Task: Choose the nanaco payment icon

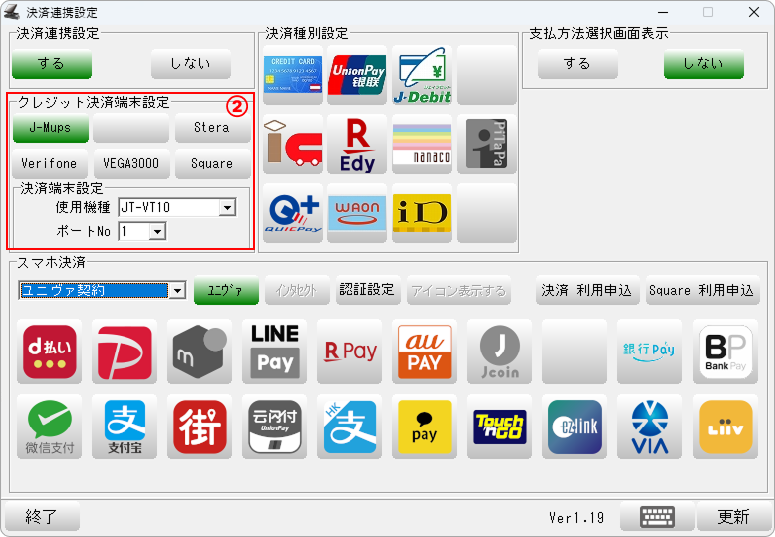Action: [x=422, y=144]
